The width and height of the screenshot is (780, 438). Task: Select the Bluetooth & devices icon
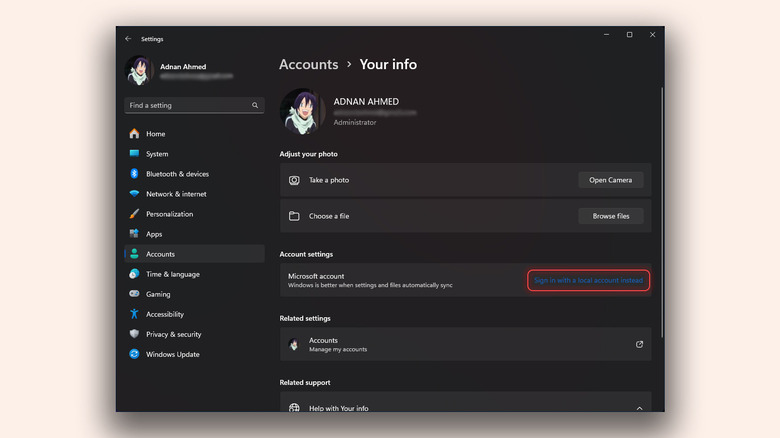click(134, 174)
